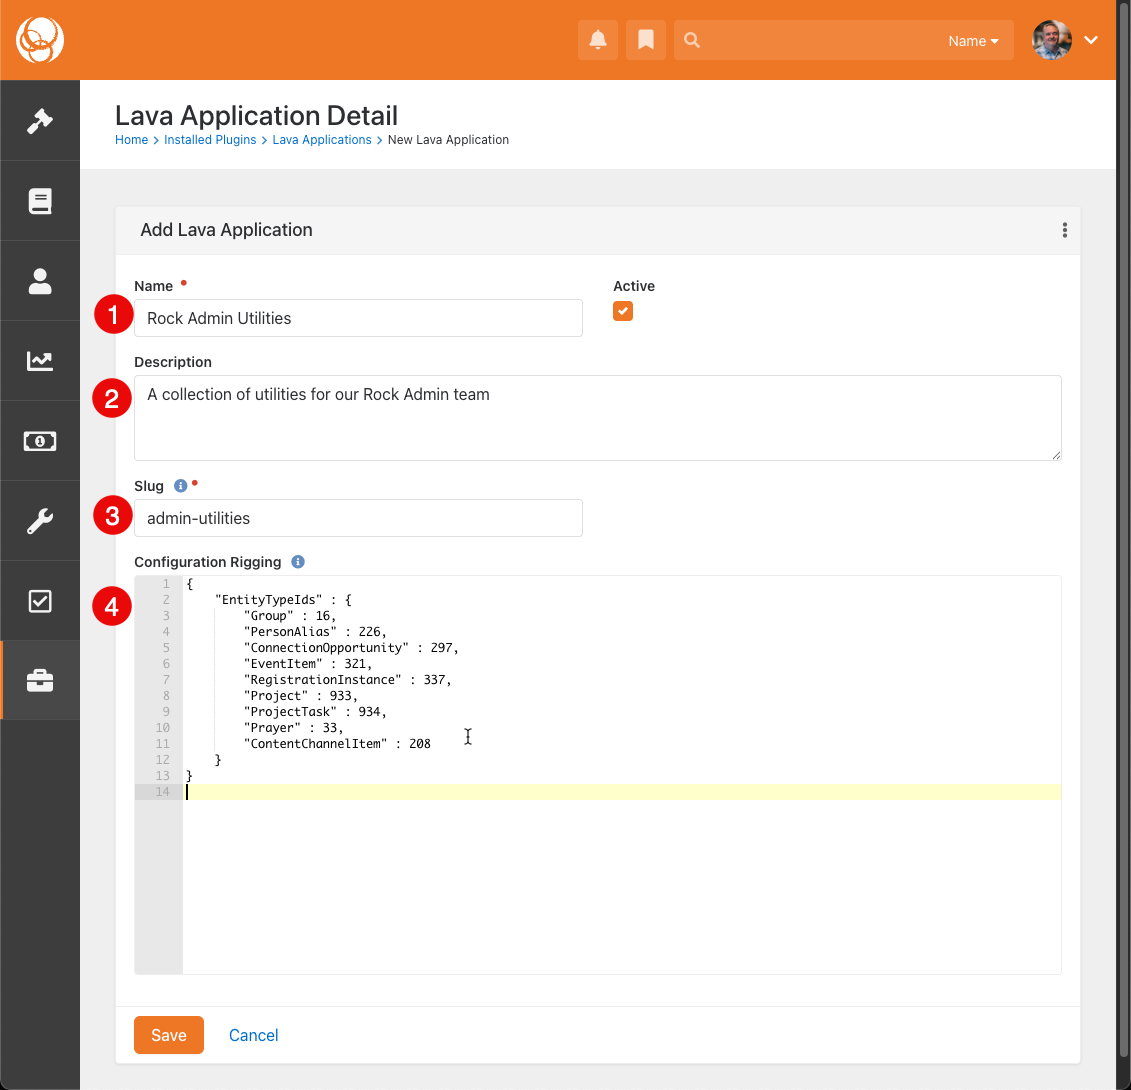Click into the Slug input field
The width and height of the screenshot is (1131, 1090).
[x=358, y=518]
